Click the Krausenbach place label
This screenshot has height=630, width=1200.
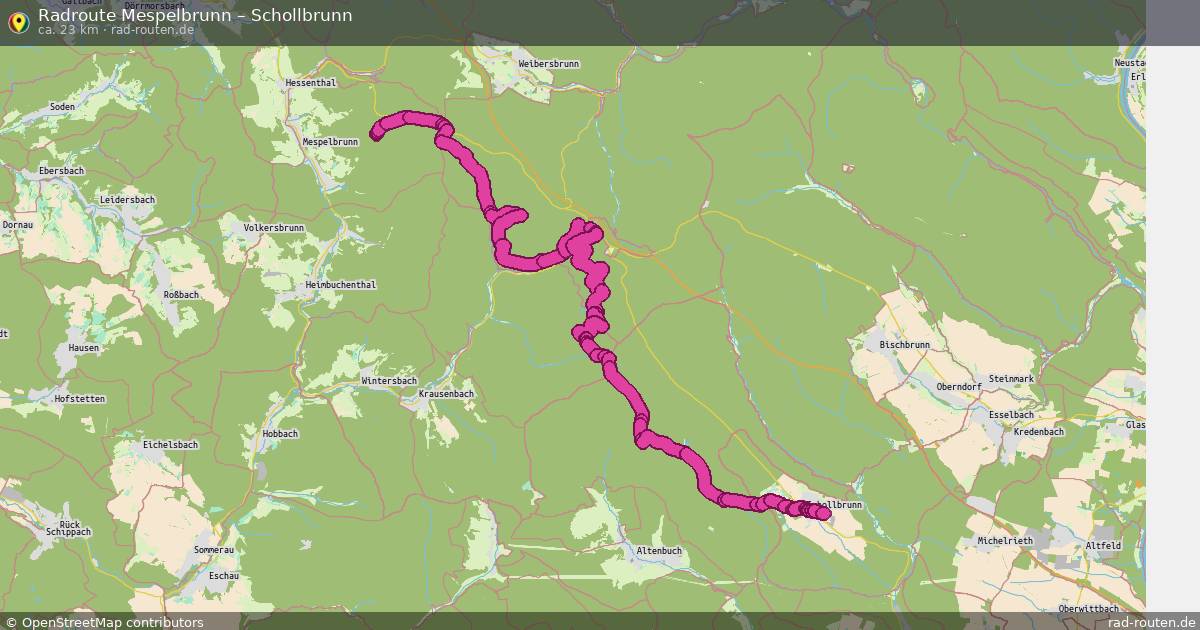[446, 394]
